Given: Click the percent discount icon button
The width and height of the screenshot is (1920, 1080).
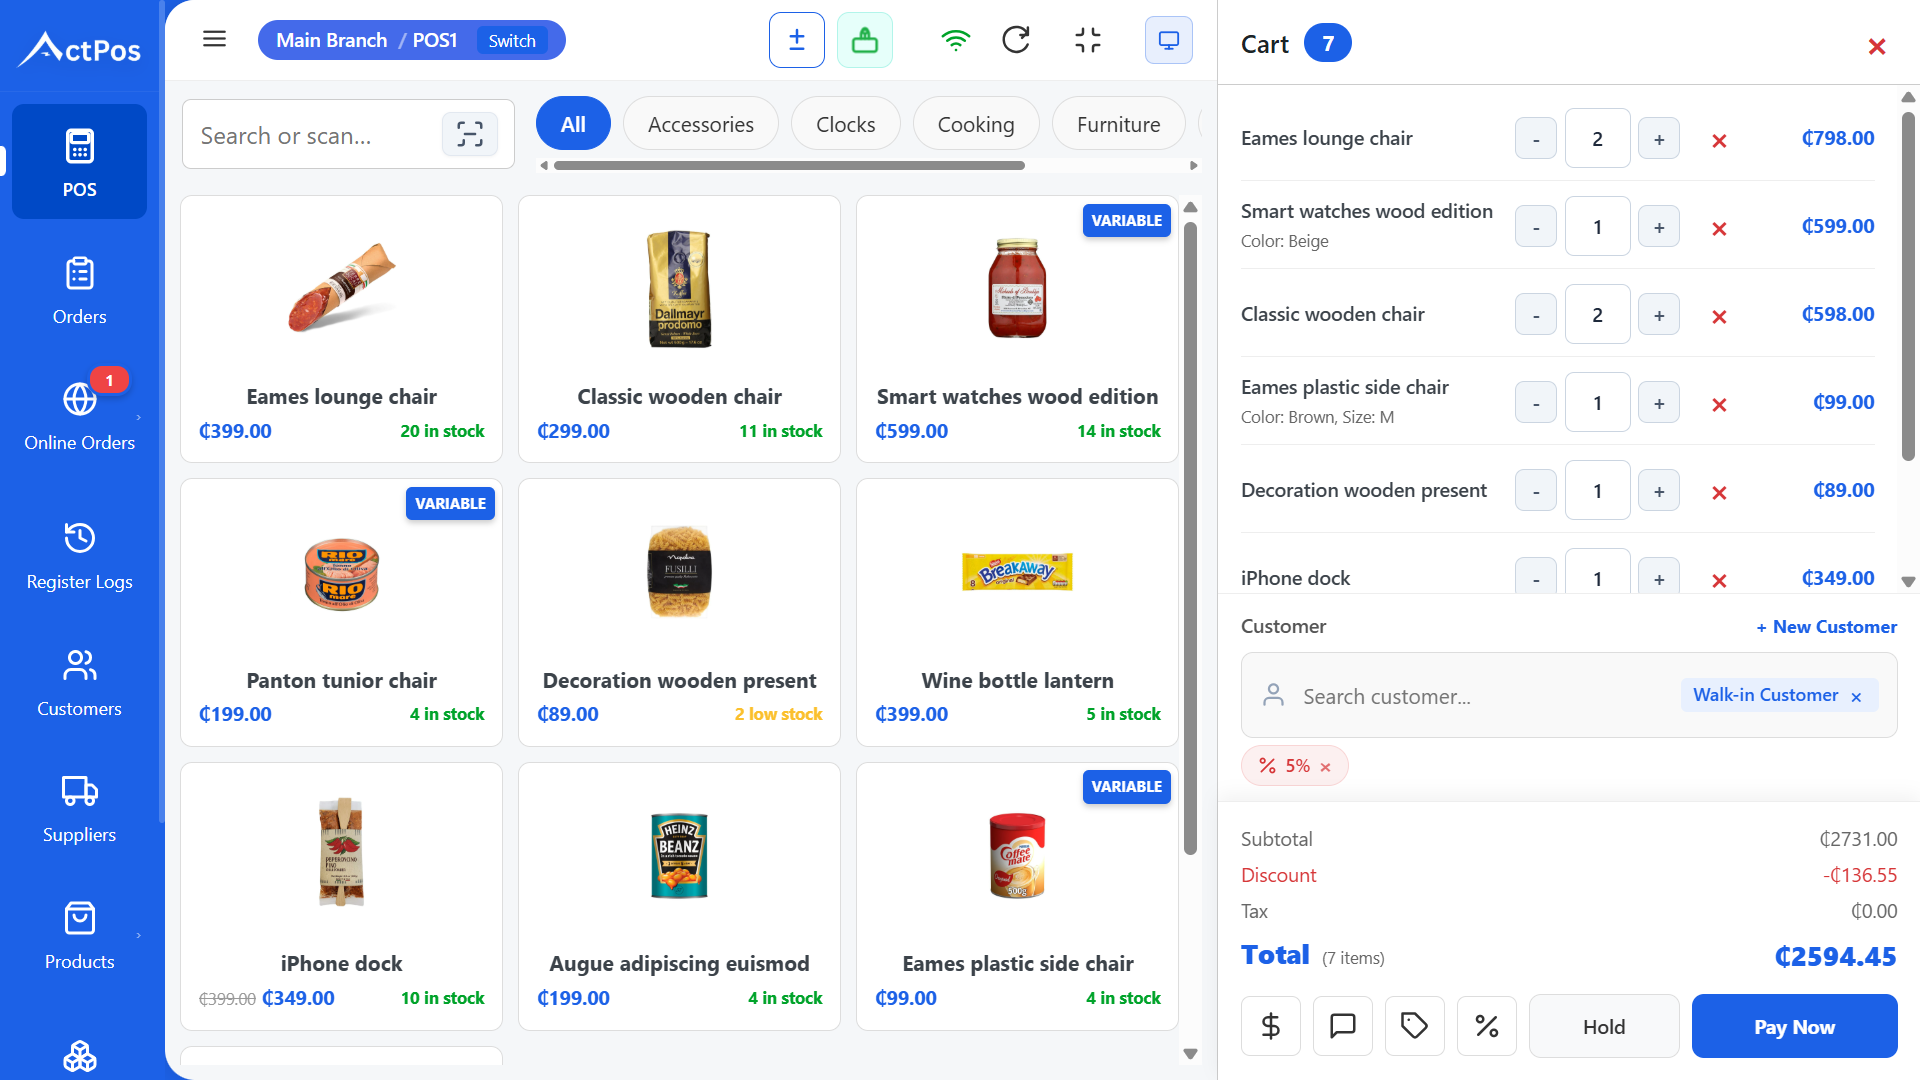Looking at the screenshot, I should [1487, 1026].
